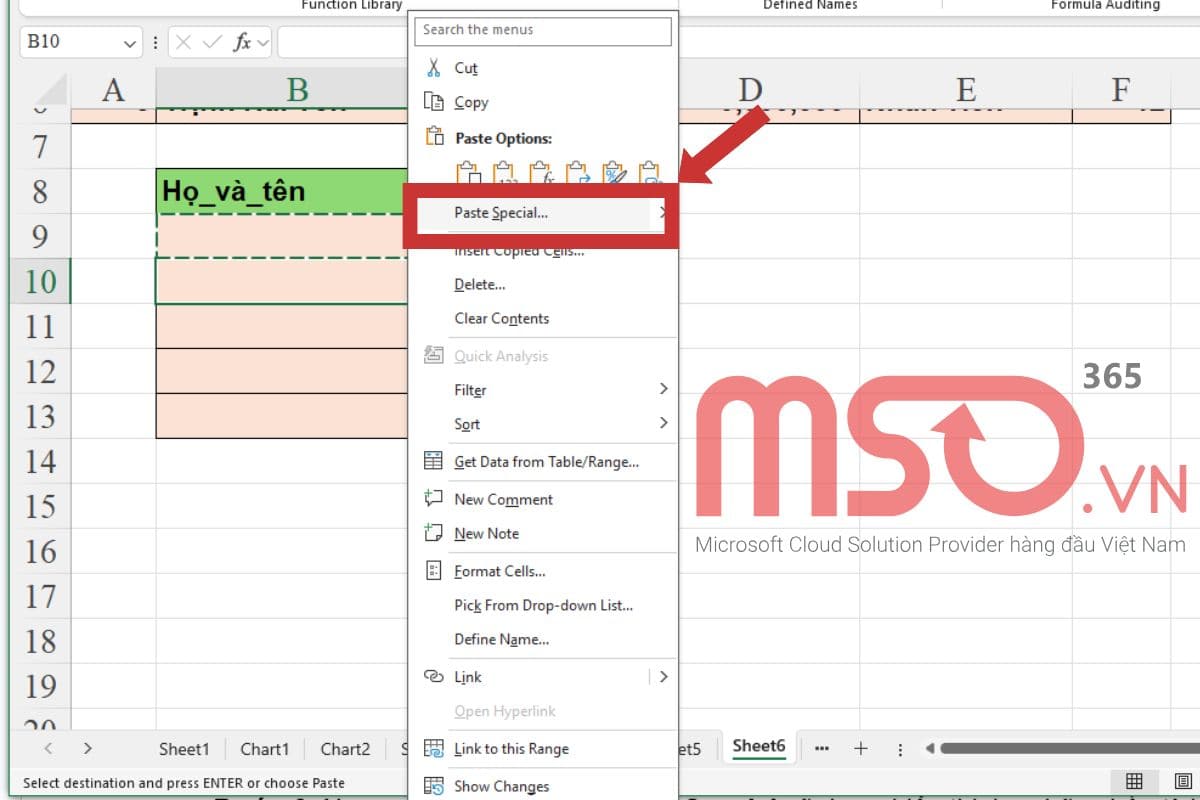This screenshot has width=1200, height=800.
Task: Click the Link chain icon
Action: tap(433, 676)
